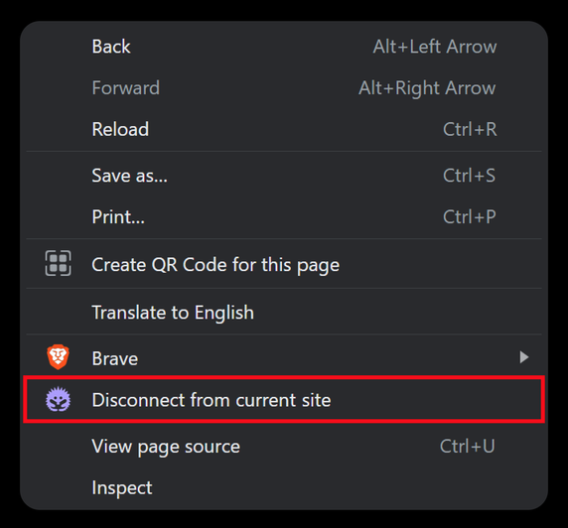Select Print... menu item
The width and height of the screenshot is (568, 528).
click(284, 217)
